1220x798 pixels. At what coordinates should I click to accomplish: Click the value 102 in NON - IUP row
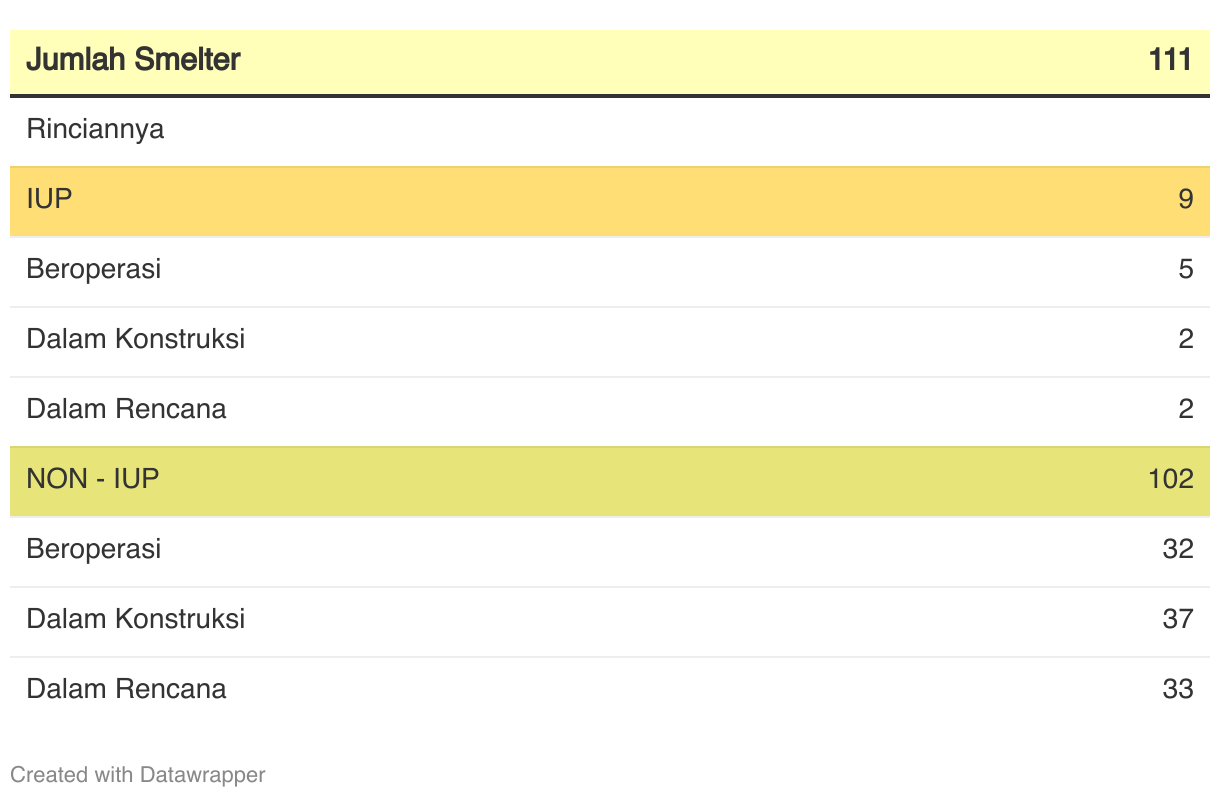pos(1171,479)
